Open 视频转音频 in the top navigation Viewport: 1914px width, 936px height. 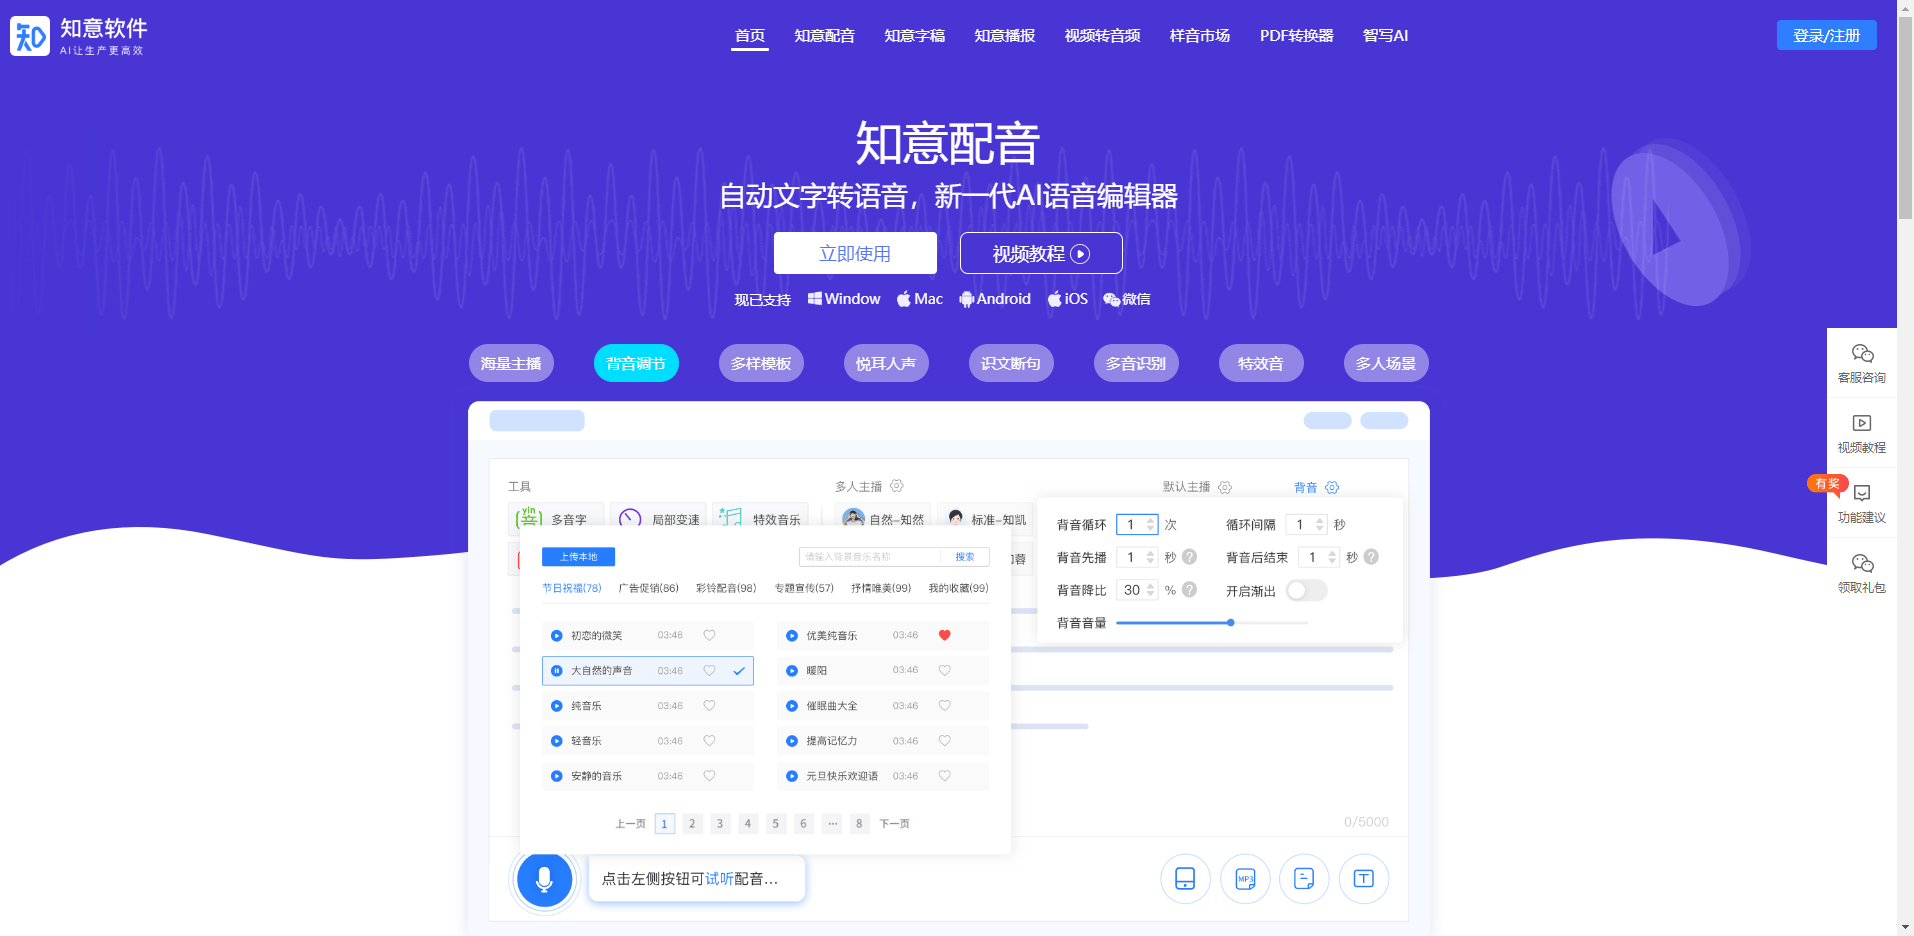[1102, 36]
